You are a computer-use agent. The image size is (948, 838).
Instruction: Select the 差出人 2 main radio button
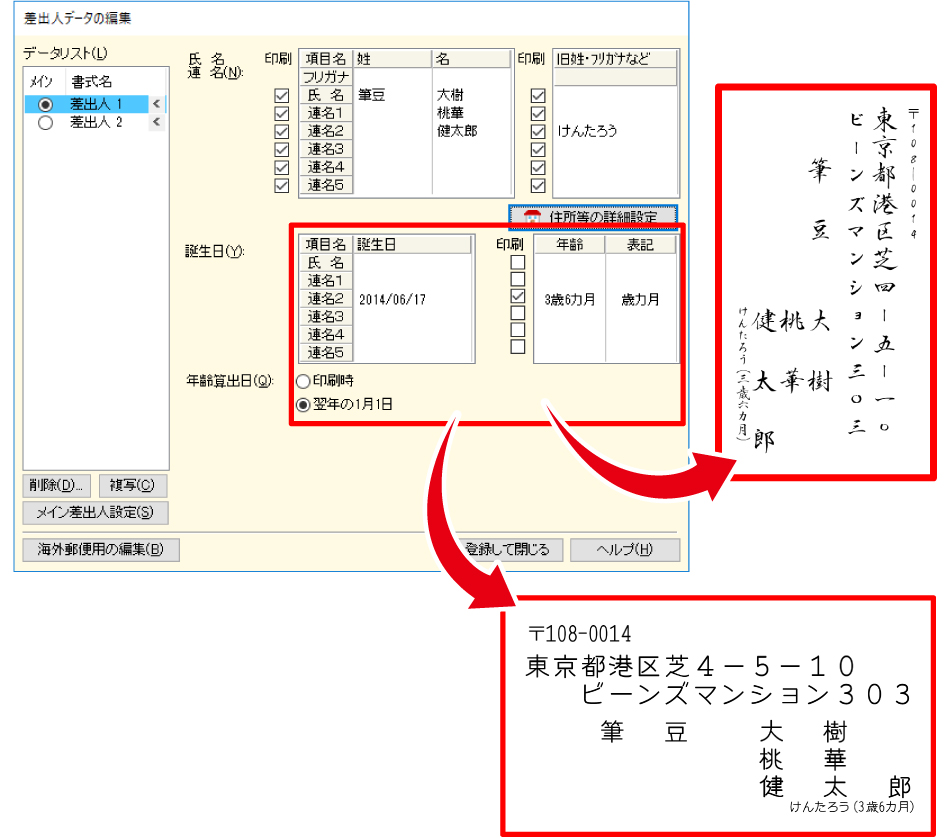pyautogui.click(x=44, y=123)
